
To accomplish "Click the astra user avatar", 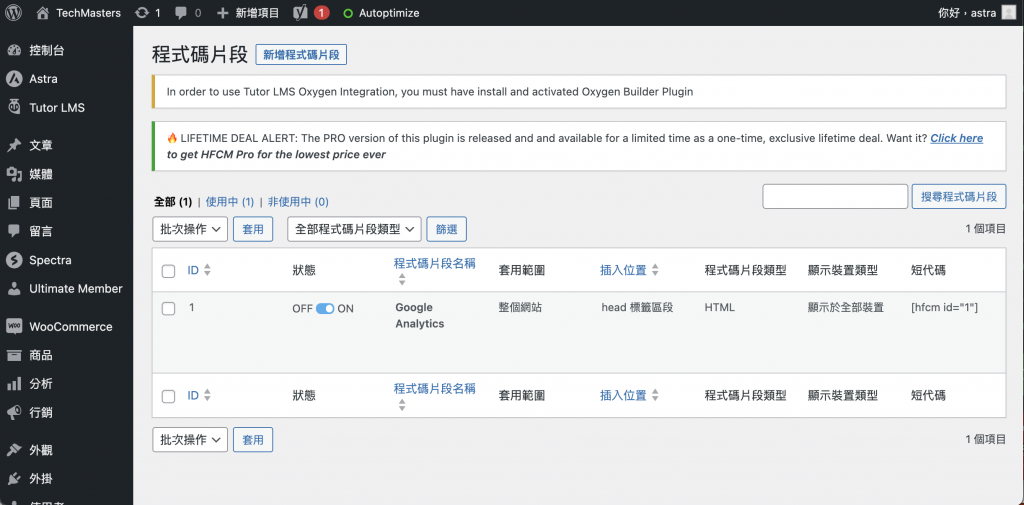I will coord(1008,12).
